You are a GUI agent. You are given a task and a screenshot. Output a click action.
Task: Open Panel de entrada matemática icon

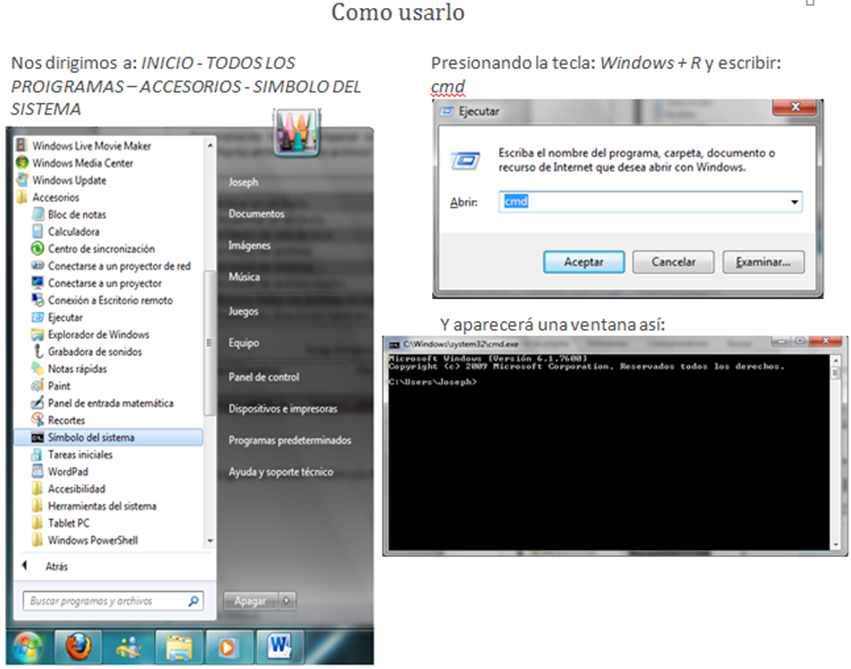37,403
